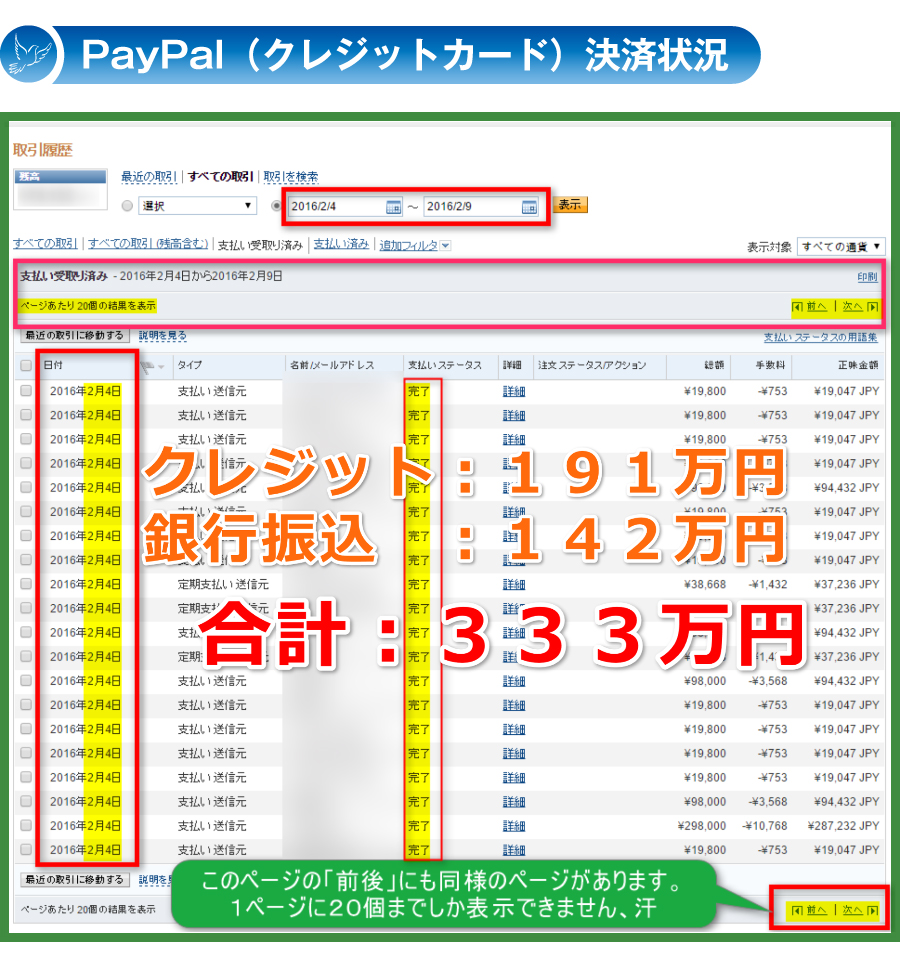Open the すべての通貨 currency dropdown
This screenshot has height=966, width=900.
tap(841, 246)
